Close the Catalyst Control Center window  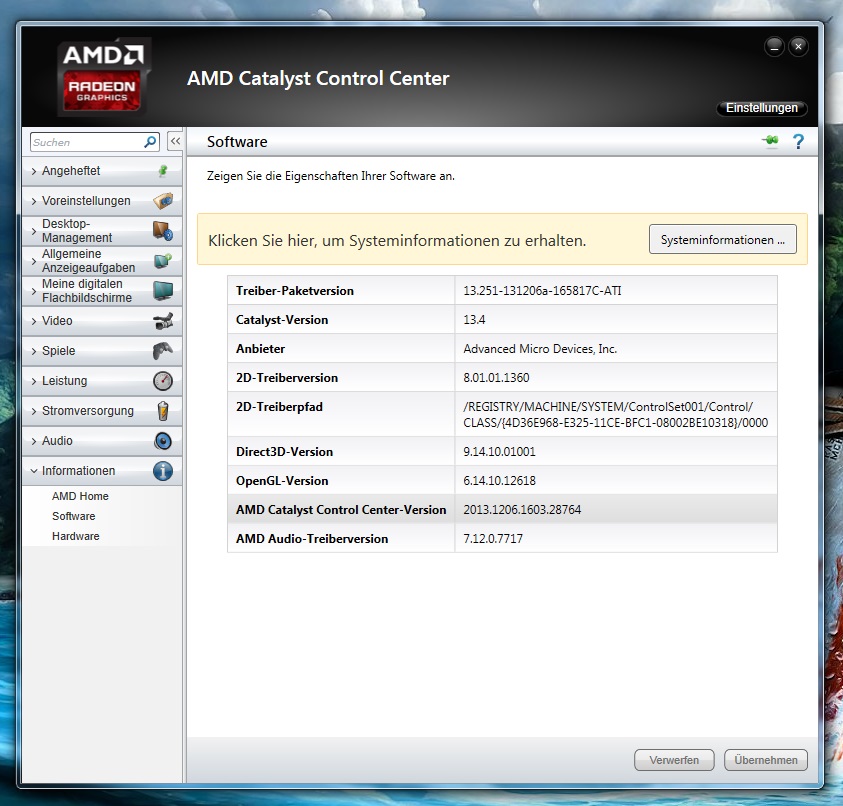click(798, 47)
